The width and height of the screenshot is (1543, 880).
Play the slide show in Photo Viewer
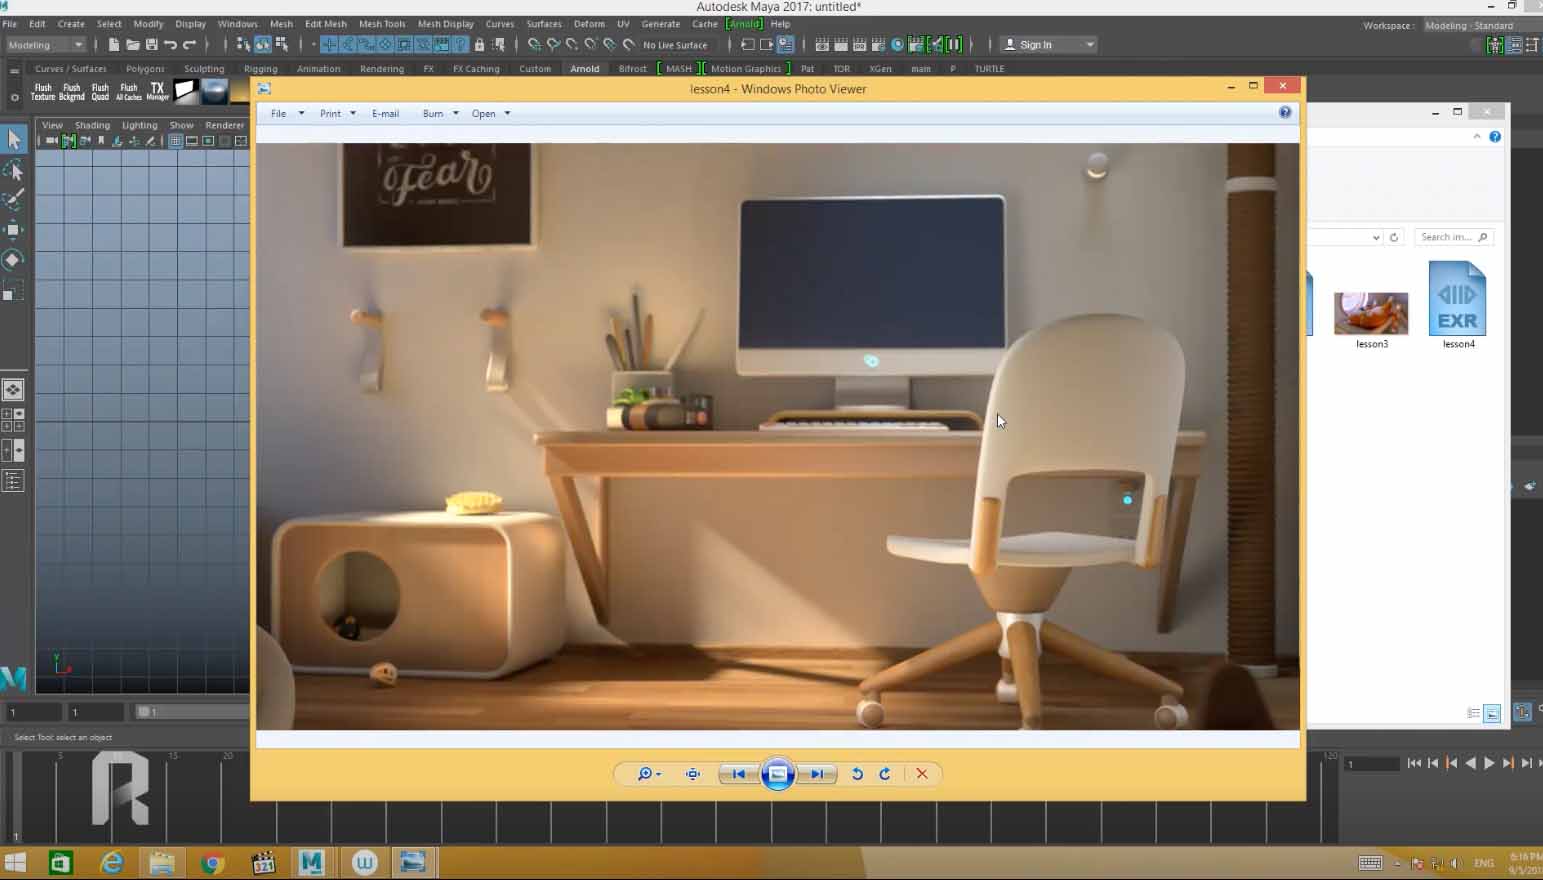777,774
